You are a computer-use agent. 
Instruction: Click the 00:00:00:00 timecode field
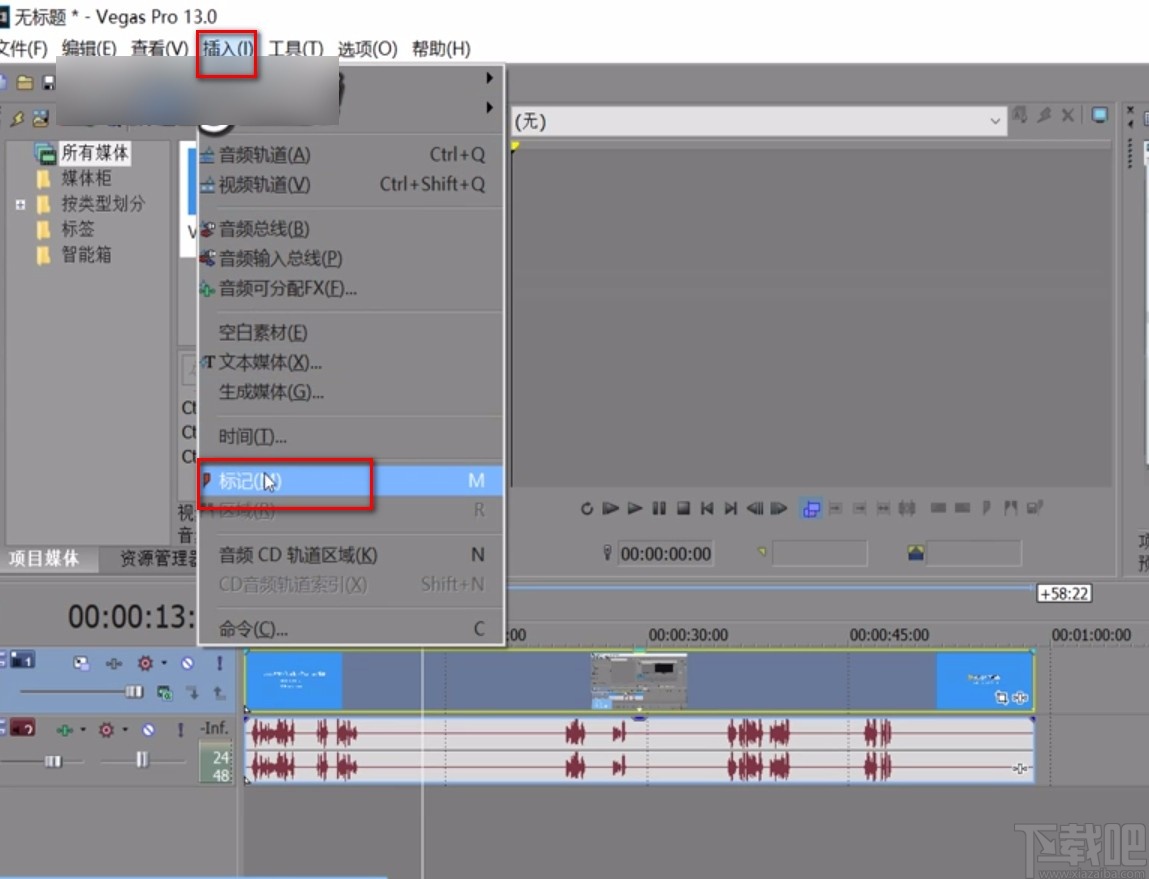coord(665,554)
